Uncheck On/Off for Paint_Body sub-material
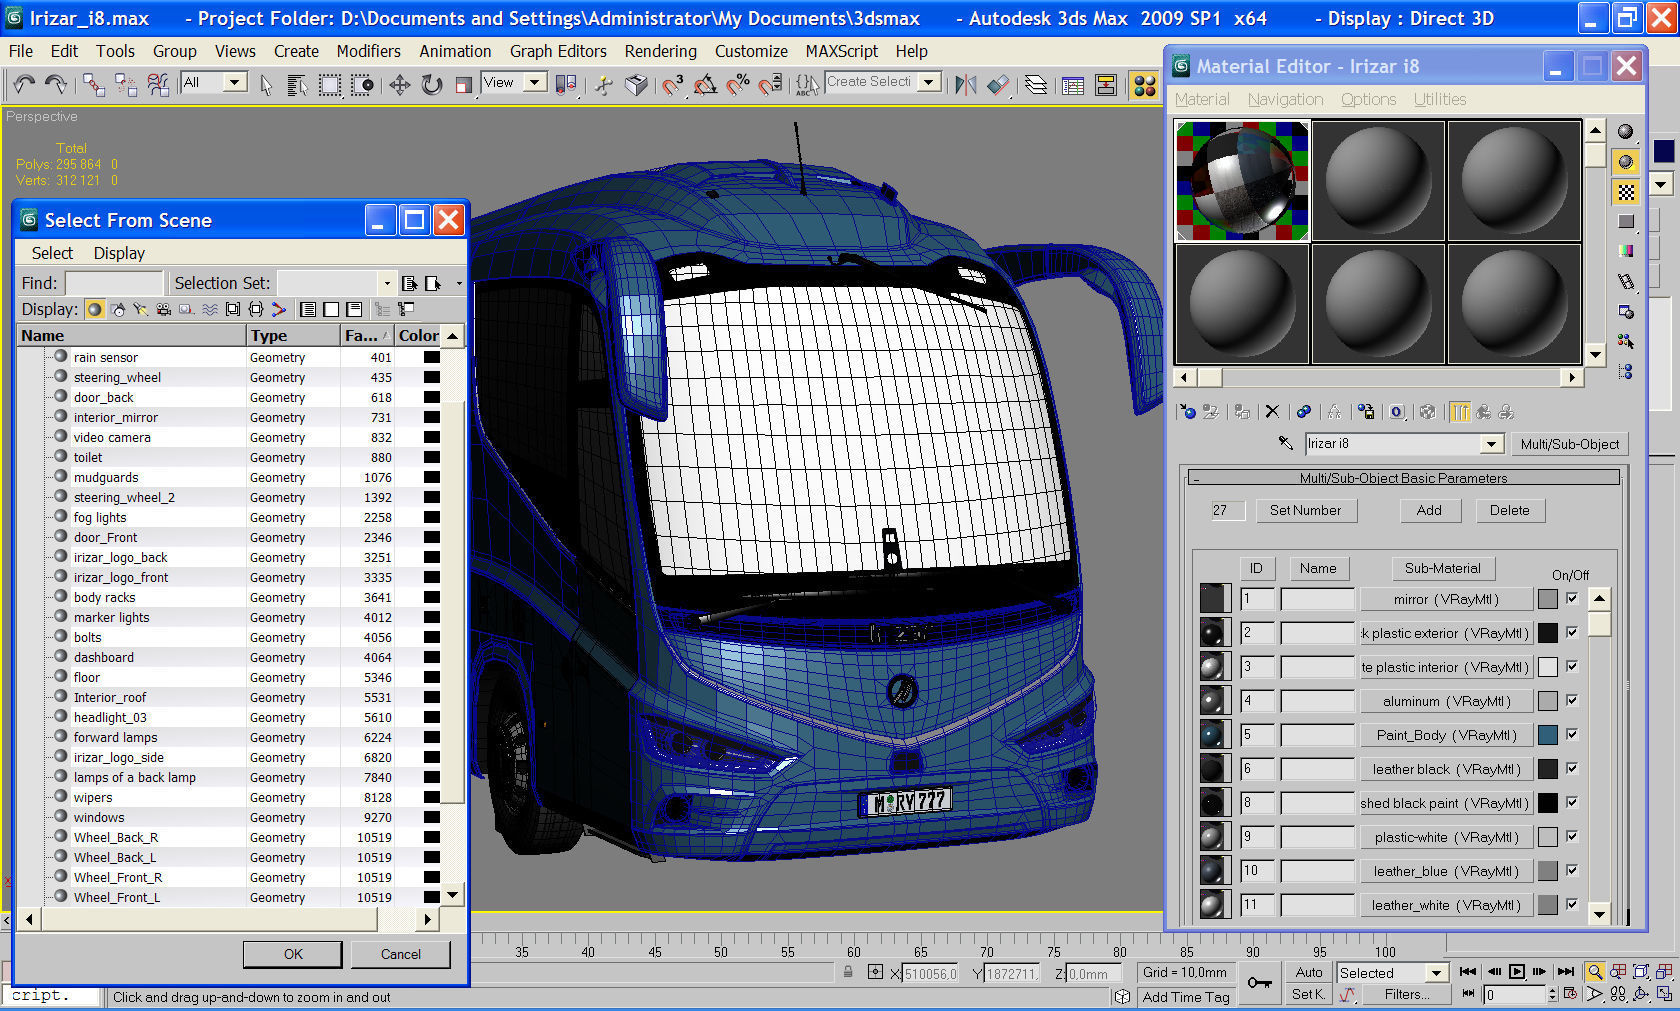This screenshot has height=1011, width=1680. point(1572,734)
